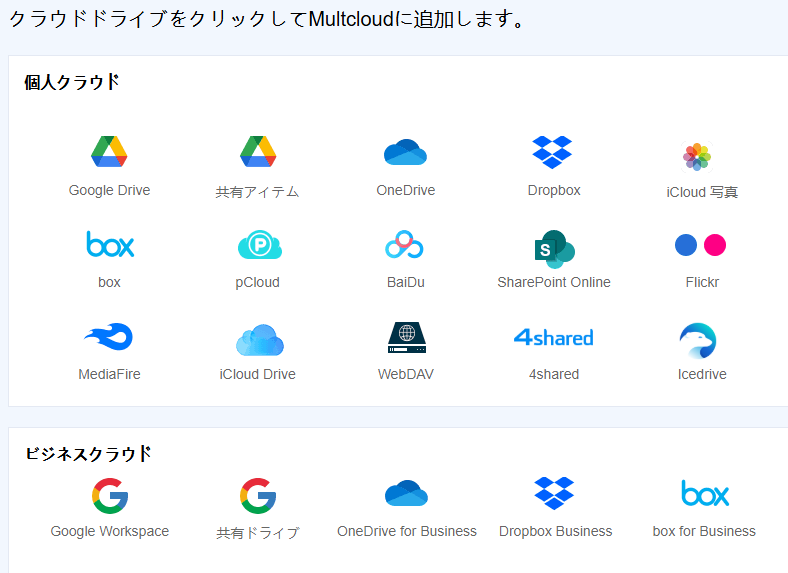Add the Flickr service
Screen dimensions: 788x573
(701, 245)
